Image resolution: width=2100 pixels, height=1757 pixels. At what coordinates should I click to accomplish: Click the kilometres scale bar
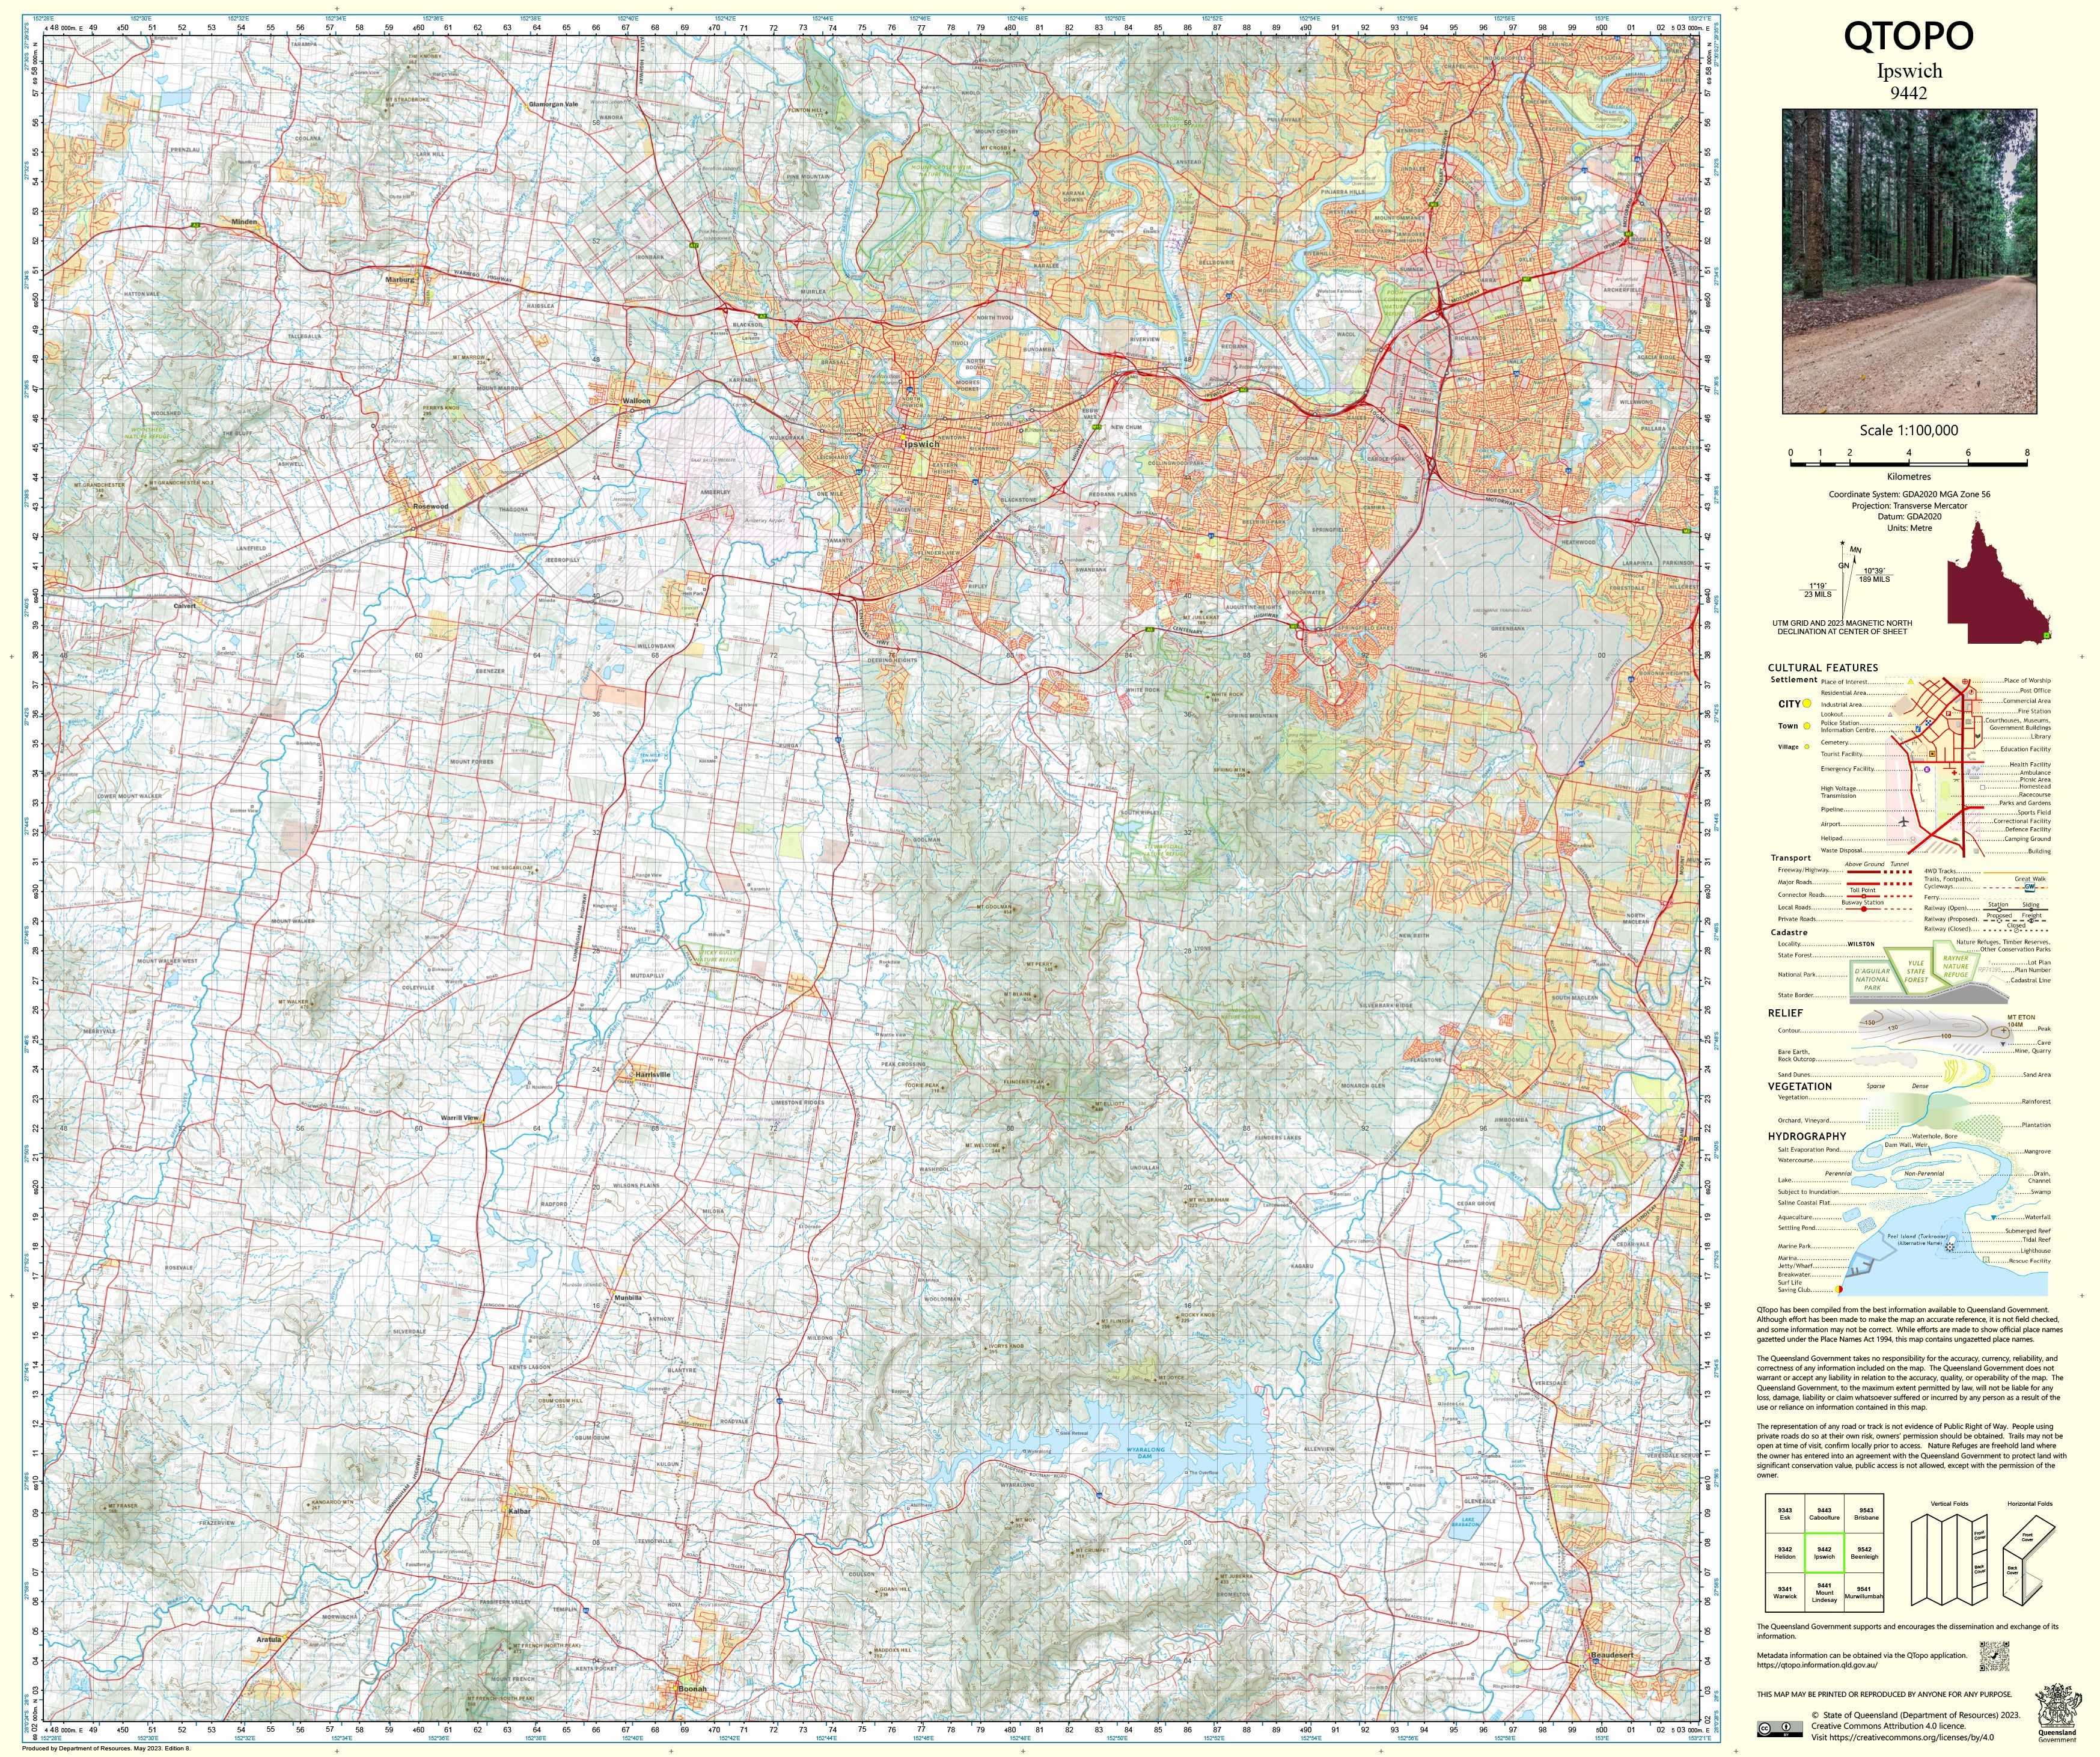1908,464
